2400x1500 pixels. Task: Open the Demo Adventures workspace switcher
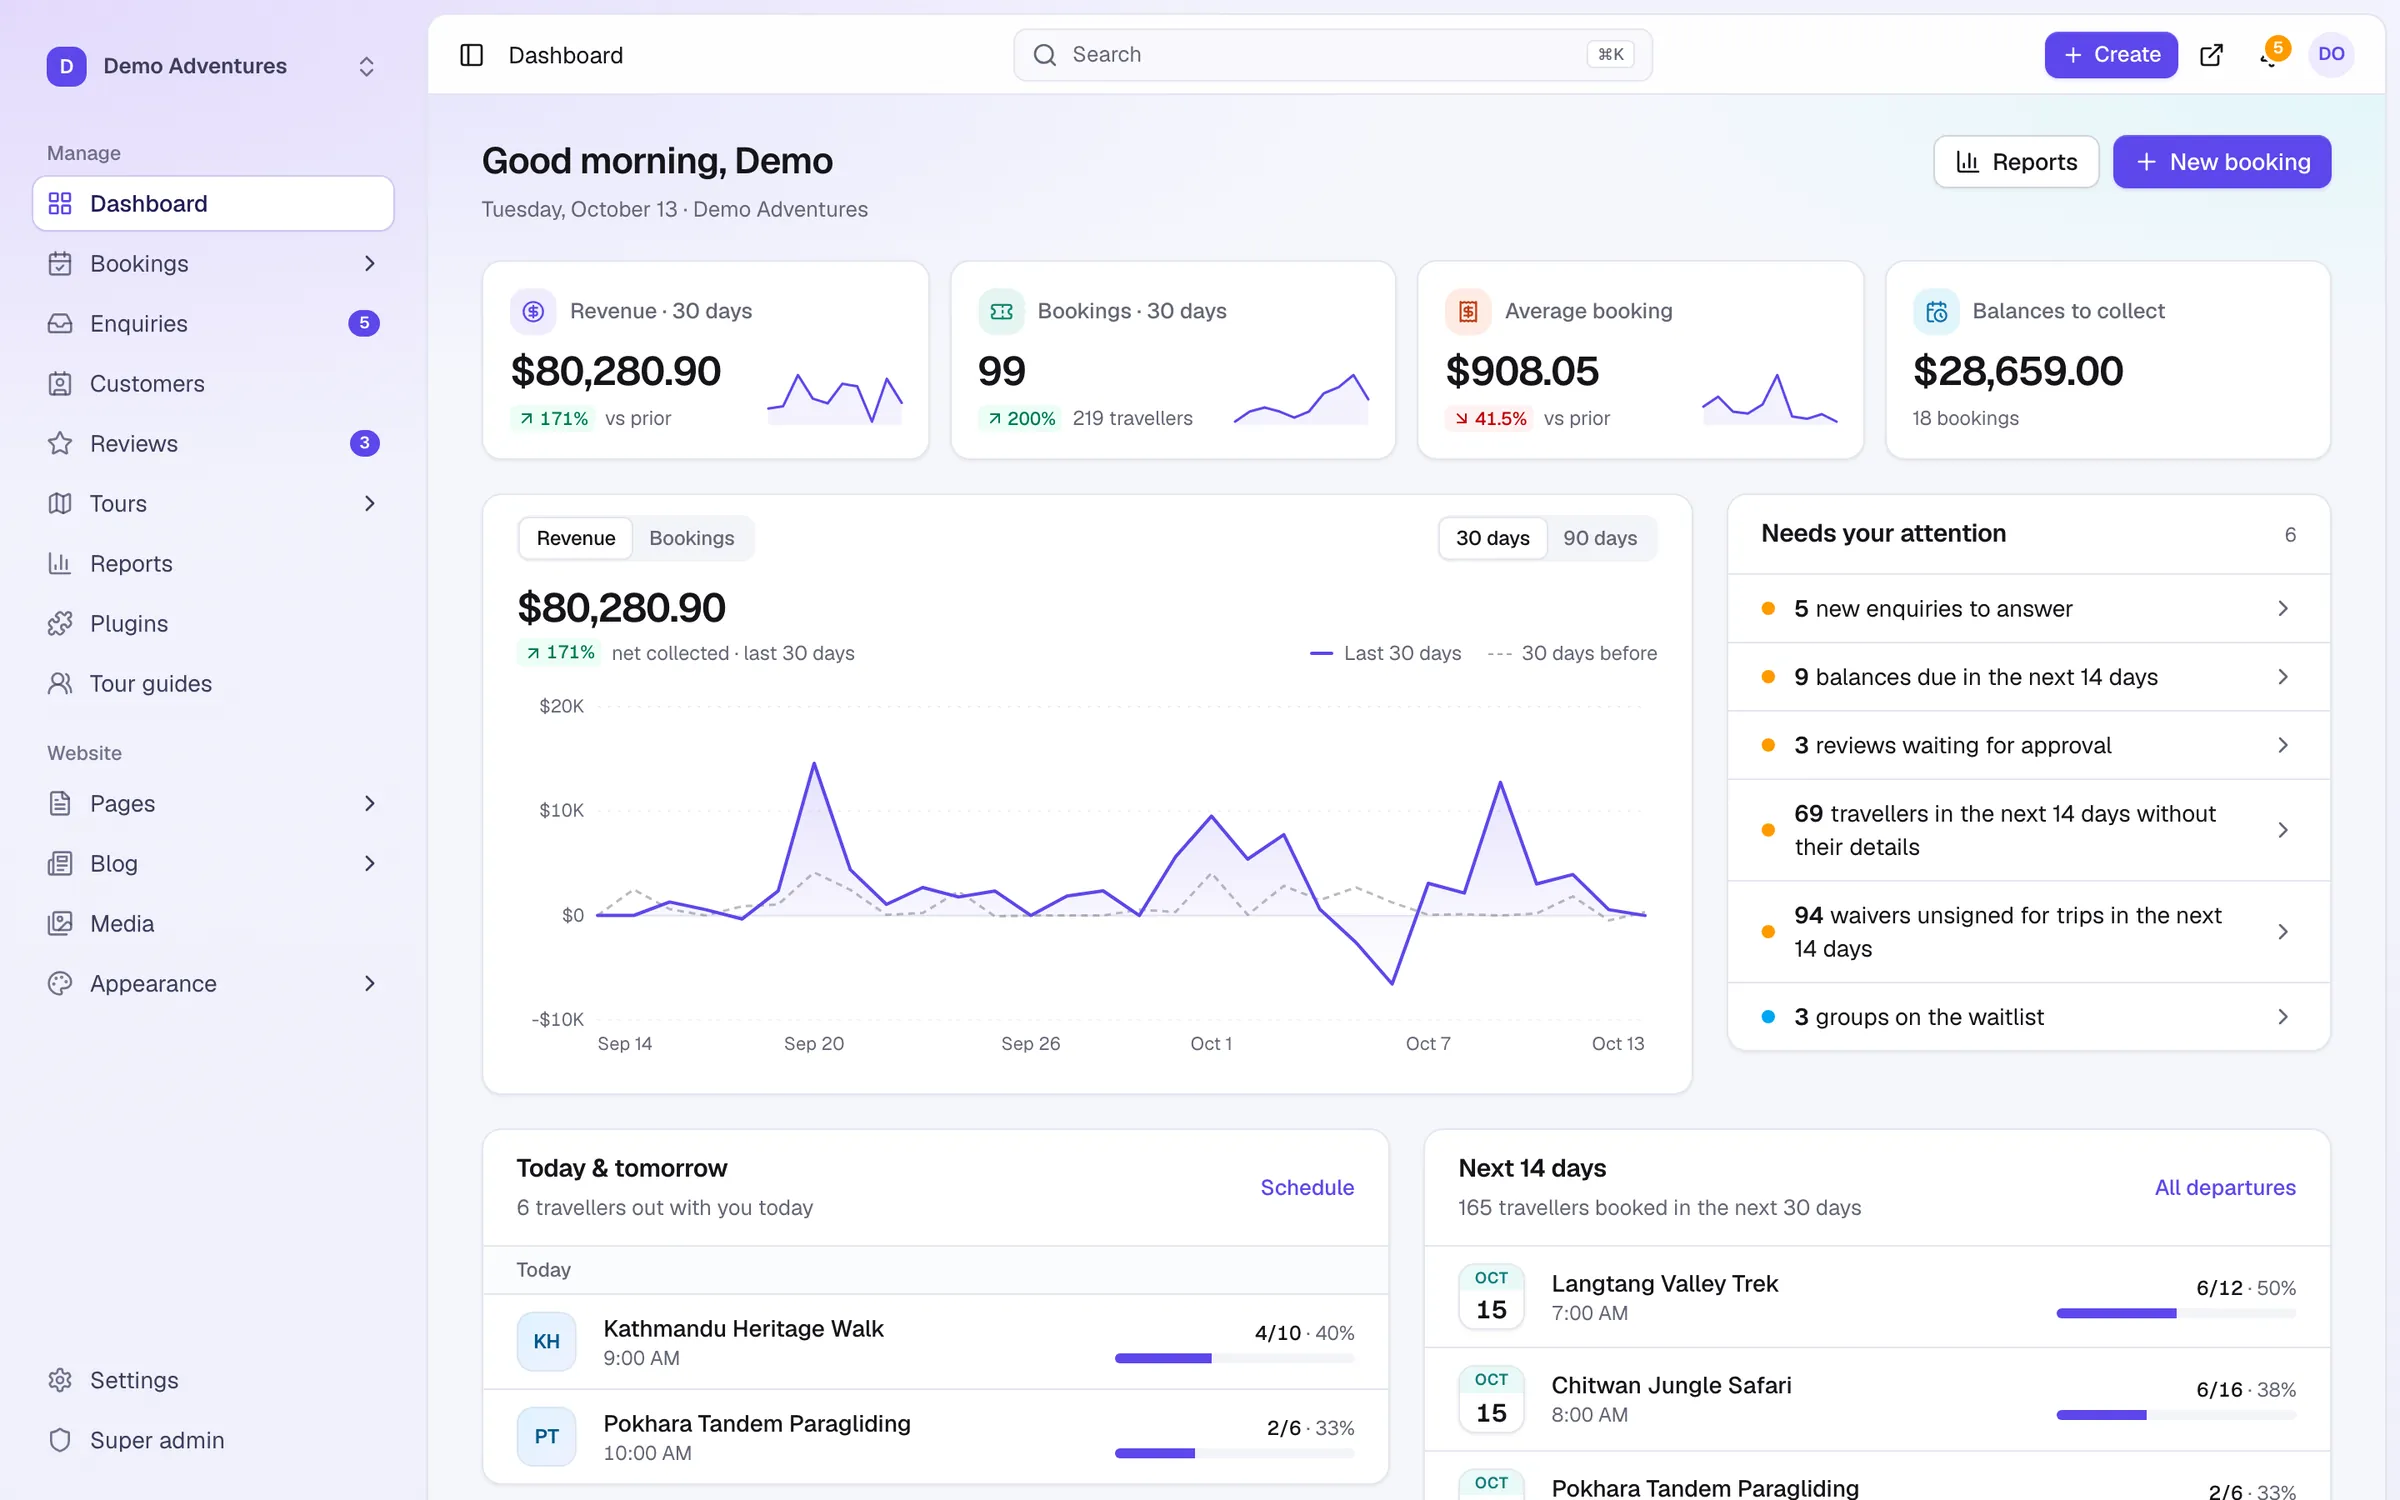[x=213, y=66]
